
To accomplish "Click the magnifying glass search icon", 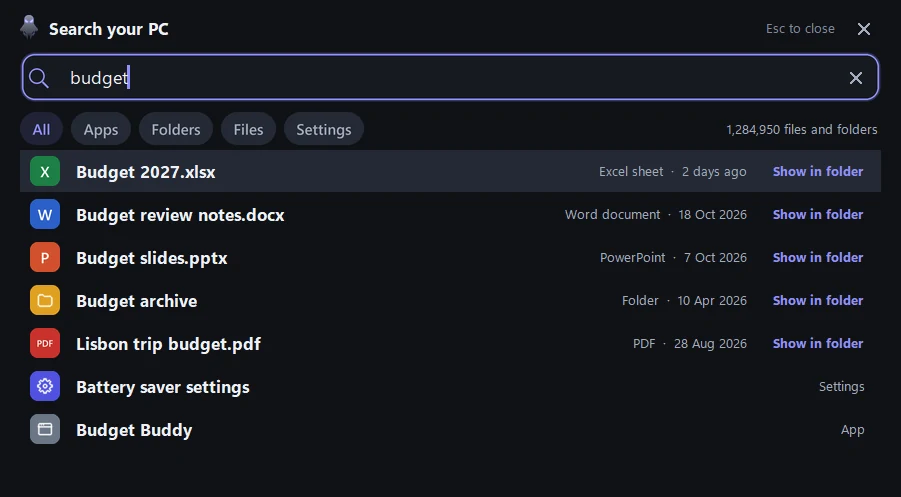I will click(38, 78).
